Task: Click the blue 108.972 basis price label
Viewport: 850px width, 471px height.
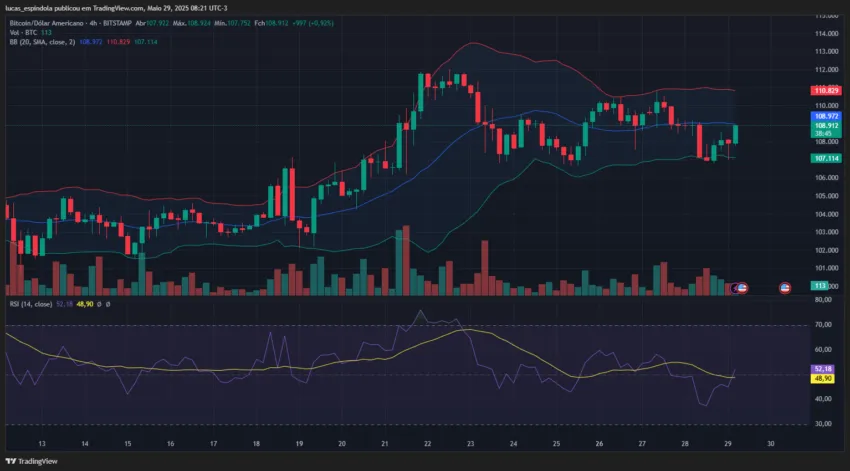Action: click(x=826, y=116)
